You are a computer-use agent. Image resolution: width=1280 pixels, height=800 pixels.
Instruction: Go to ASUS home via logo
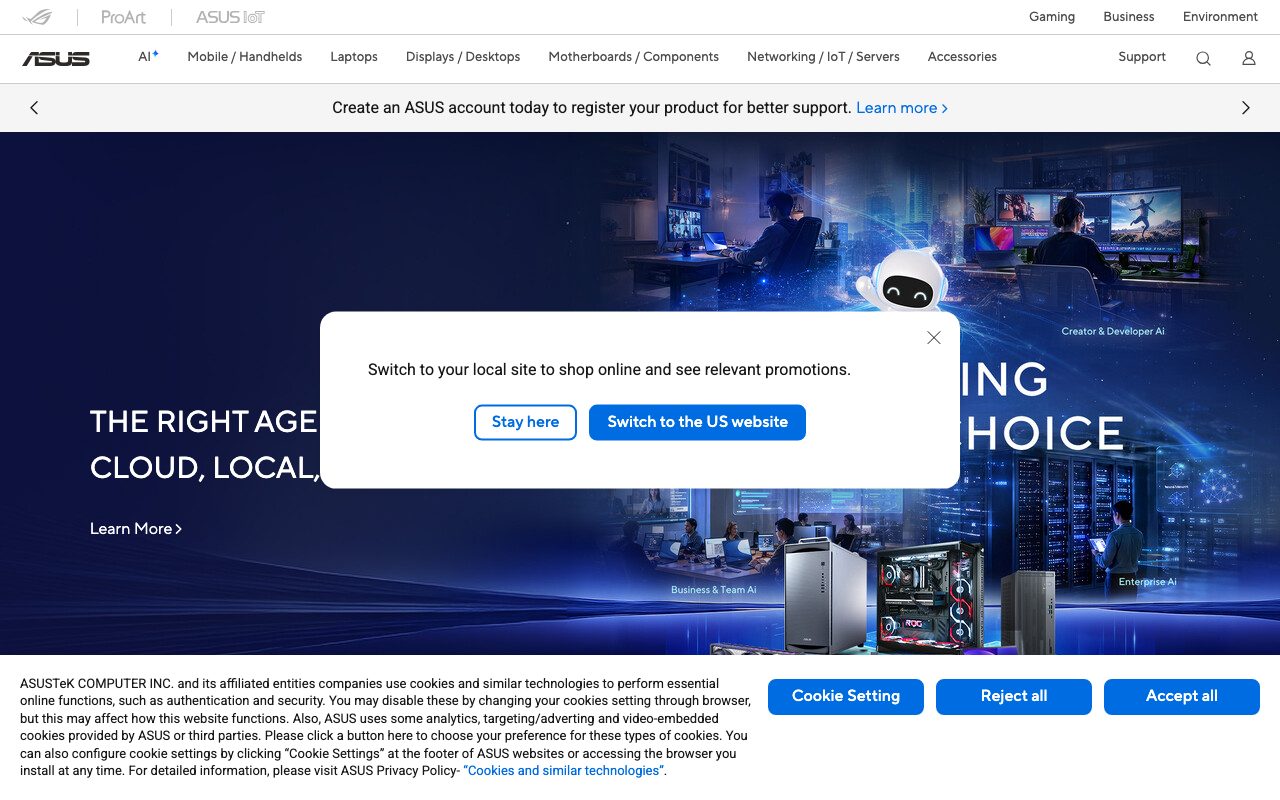[x=56, y=58]
